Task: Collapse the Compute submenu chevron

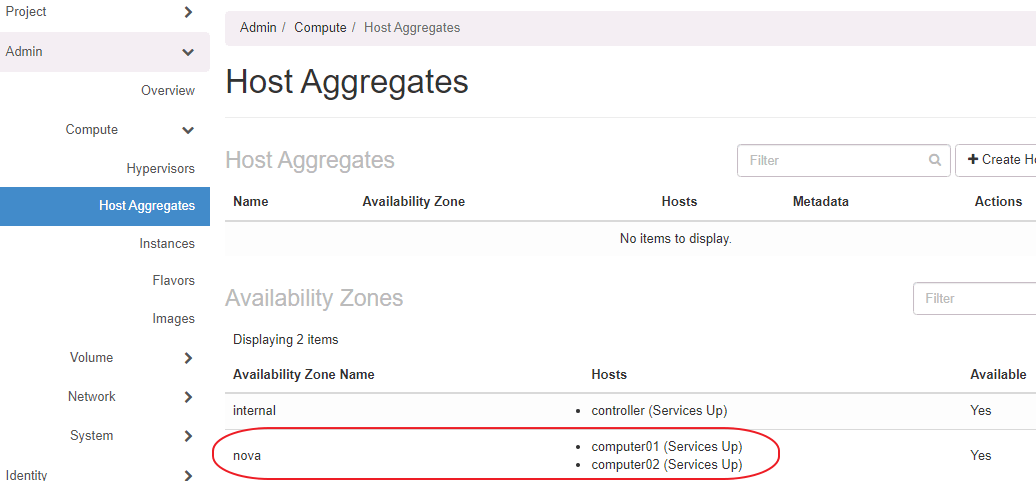Action: pos(188,130)
